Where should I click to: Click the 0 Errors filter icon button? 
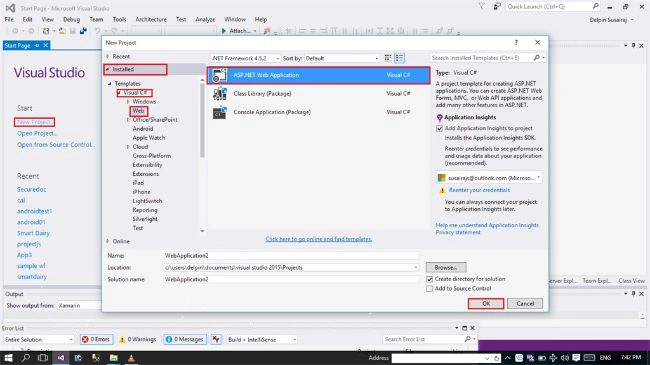(97, 339)
